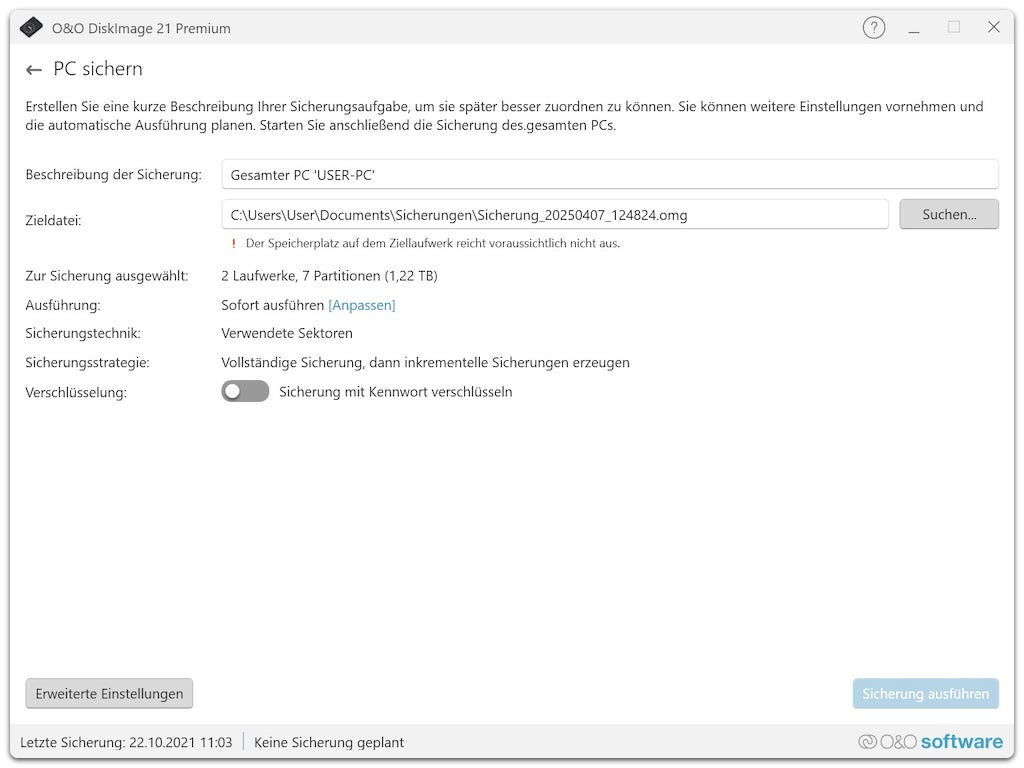The height and width of the screenshot is (768, 1024).
Task: Click the Beschreibung der Sicherung text field
Action: click(610, 175)
